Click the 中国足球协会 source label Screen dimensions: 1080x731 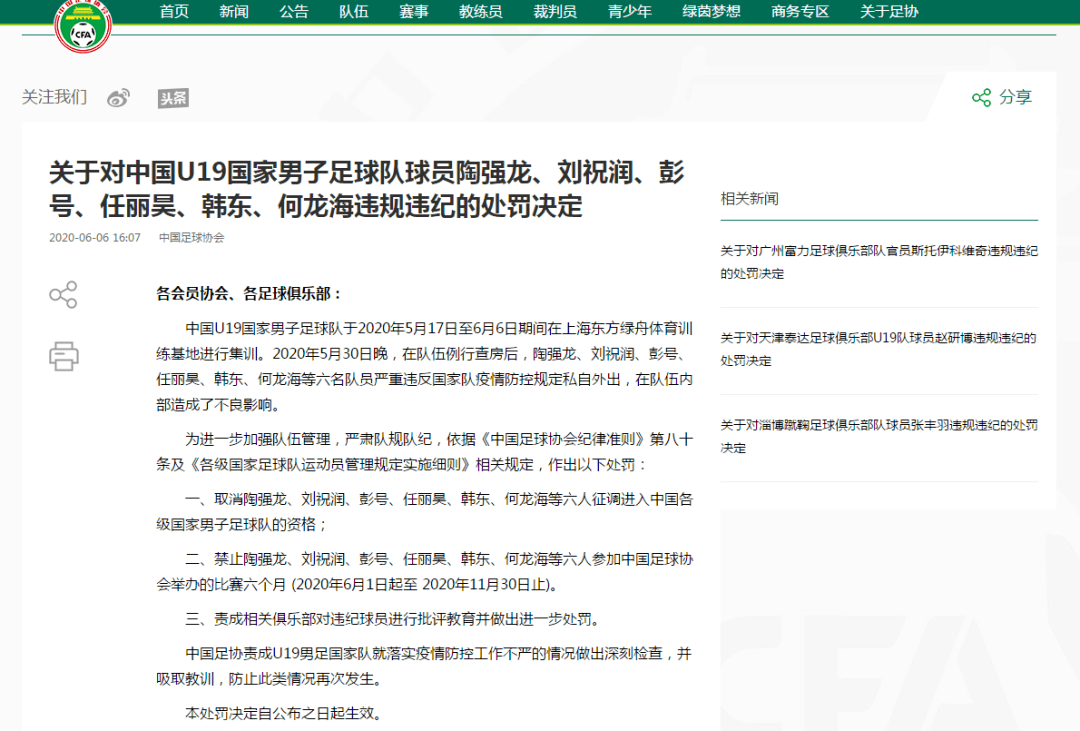coord(191,238)
